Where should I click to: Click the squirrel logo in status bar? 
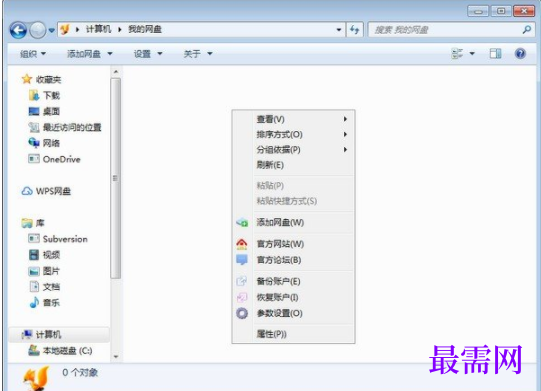pyautogui.click(x=36, y=379)
